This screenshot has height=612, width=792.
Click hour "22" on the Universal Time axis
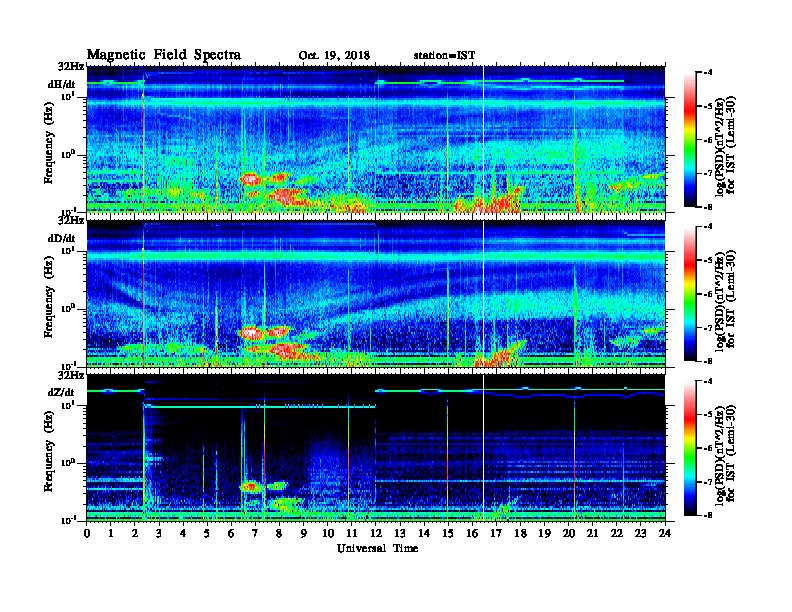coord(617,534)
